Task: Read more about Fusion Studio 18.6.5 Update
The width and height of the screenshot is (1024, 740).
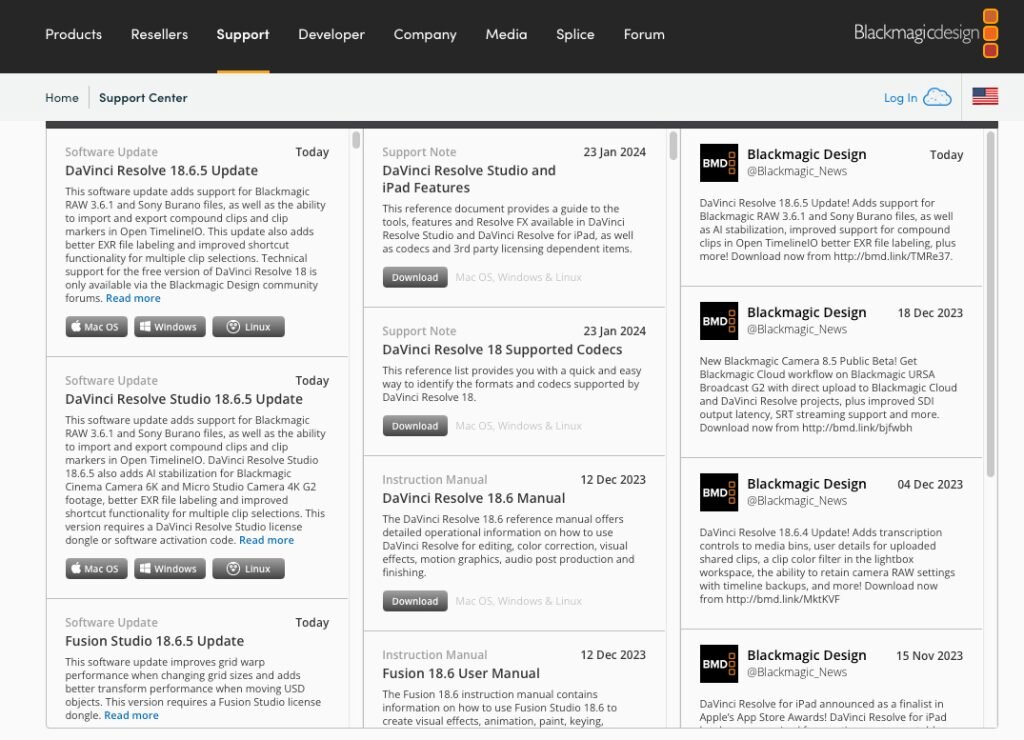Action: pos(131,715)
